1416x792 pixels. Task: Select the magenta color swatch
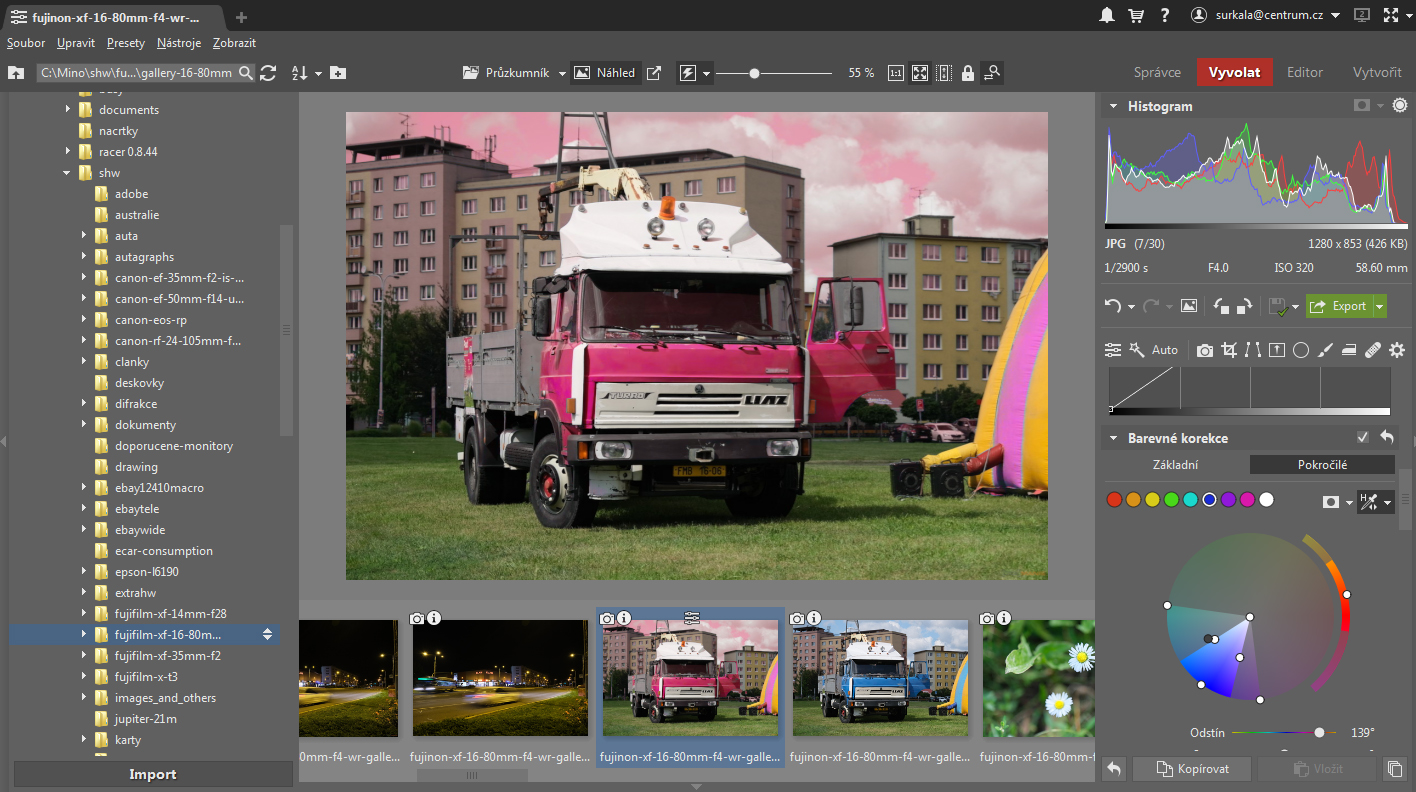[x=1247, y=499]
